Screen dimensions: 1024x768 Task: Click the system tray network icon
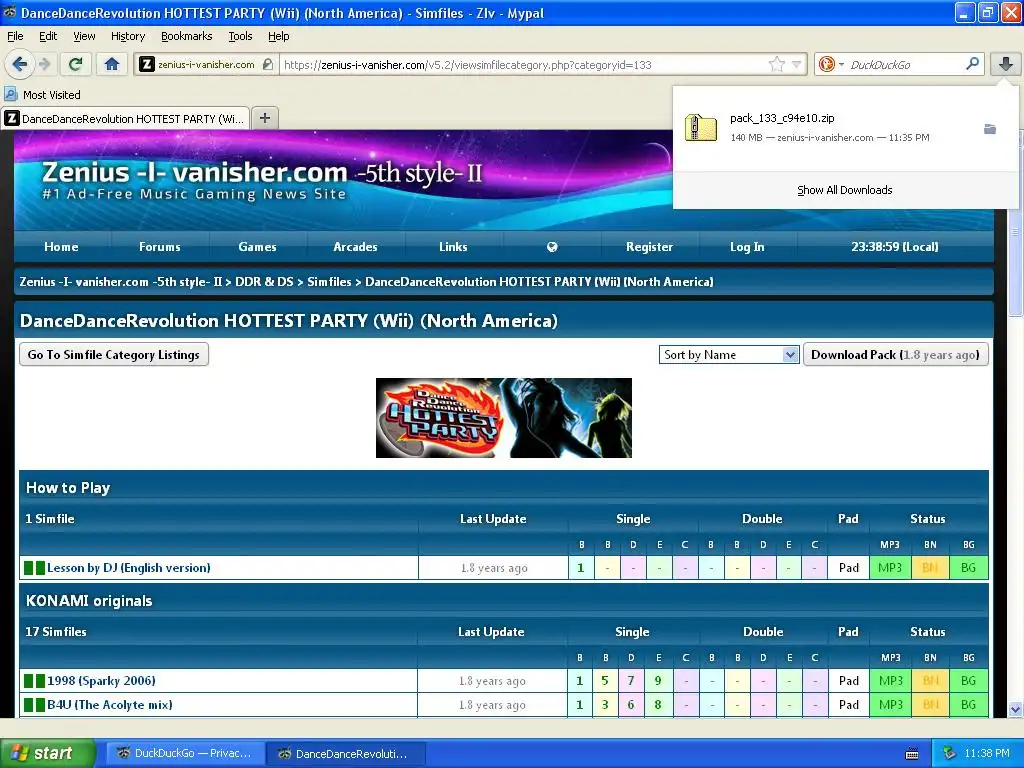pyautogui.click(x=950, y=754)
